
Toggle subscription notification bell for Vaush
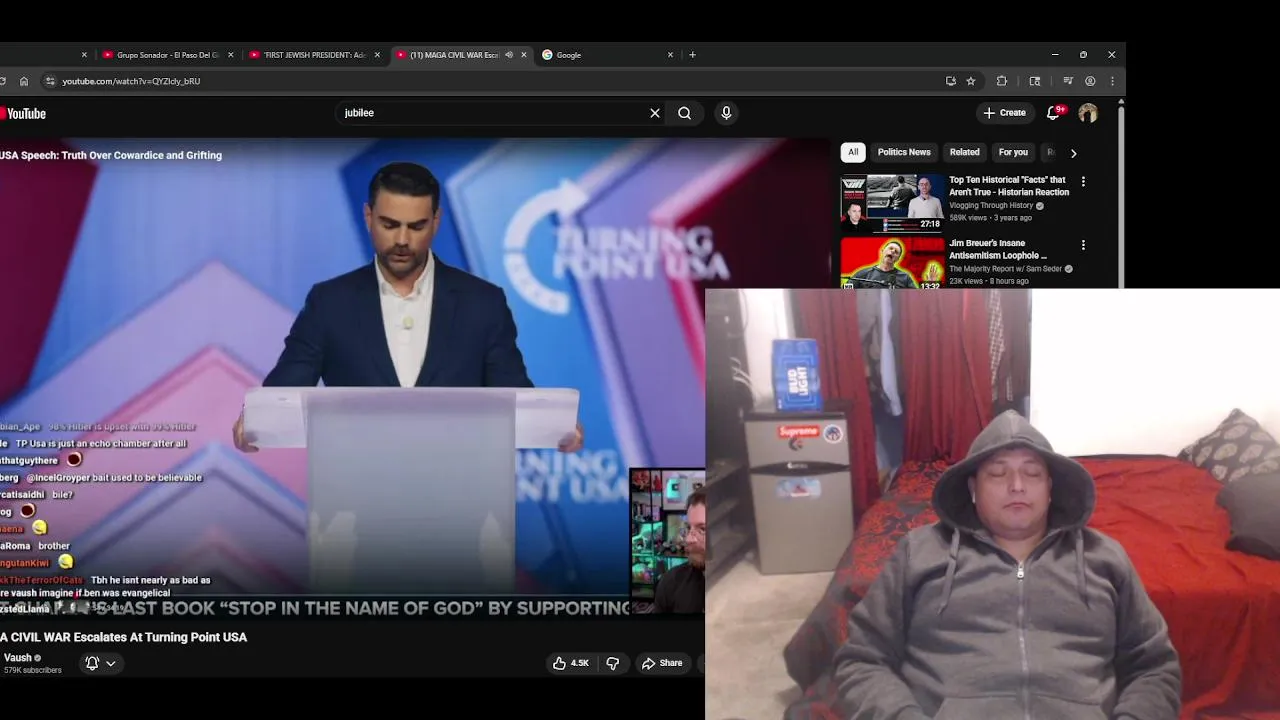[92, 663]
